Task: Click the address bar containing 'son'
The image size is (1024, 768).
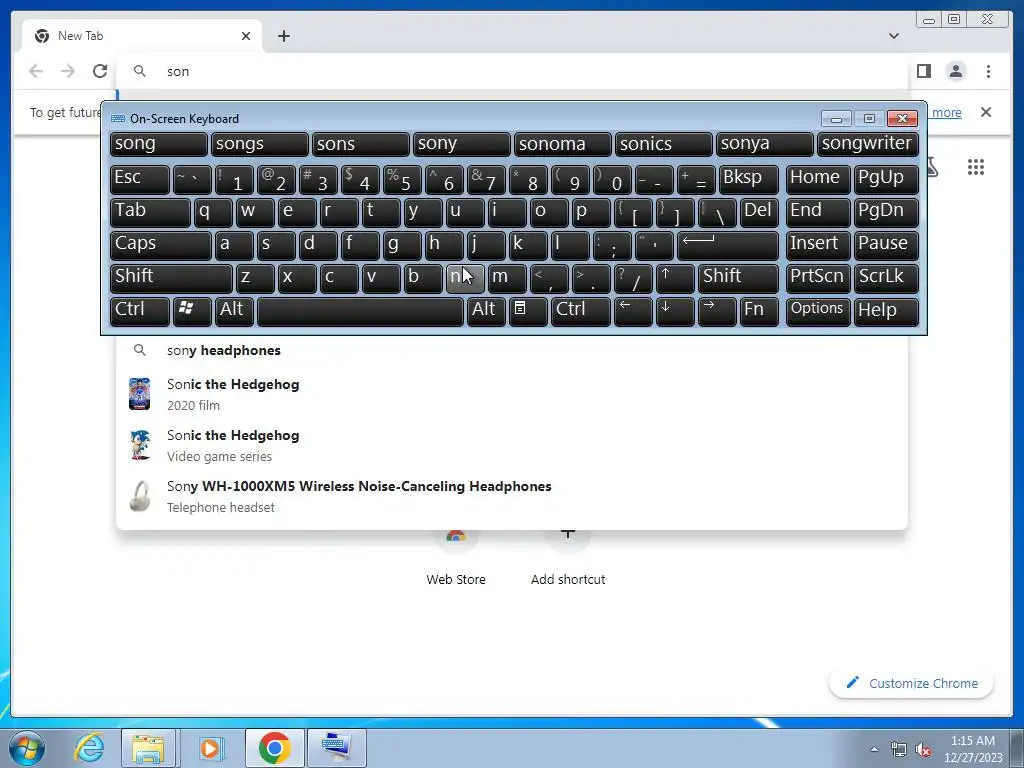Action: click(x=513, y=71)
